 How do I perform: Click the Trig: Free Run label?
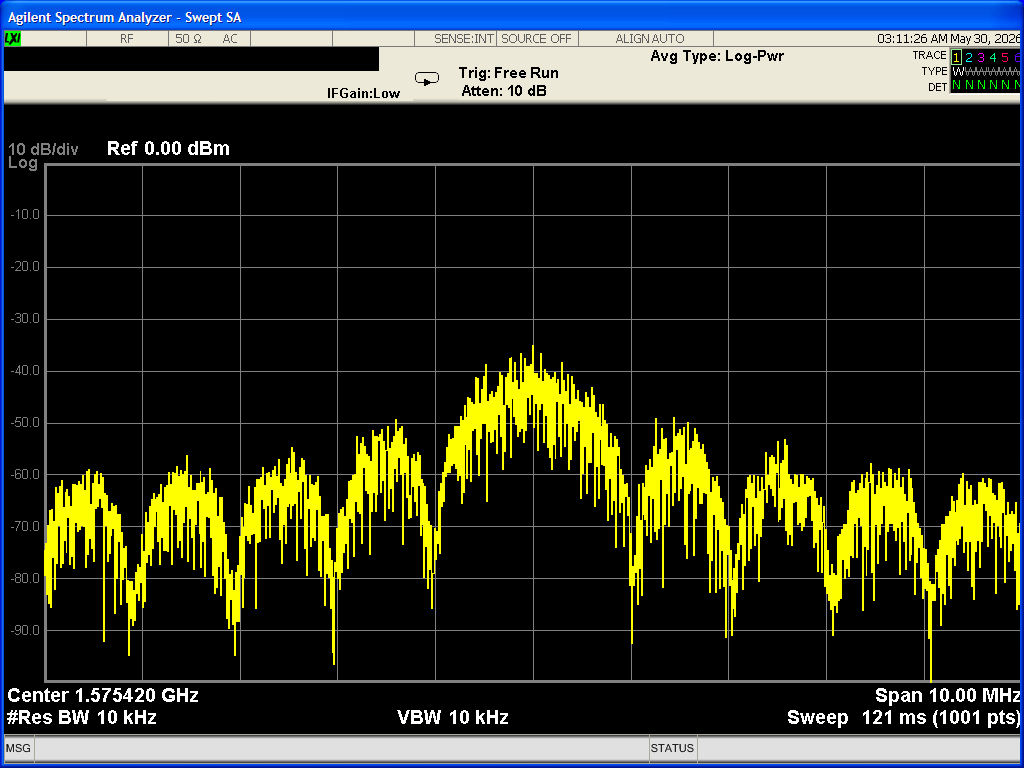click(508, 72)
